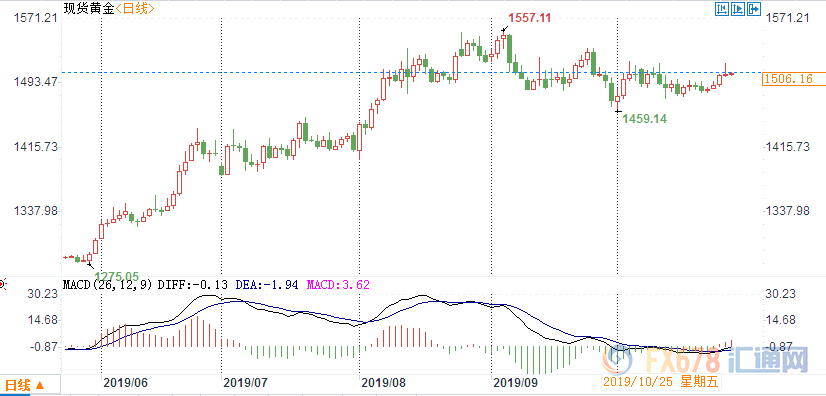Screen dimensions: 826x396
Task: Click the export arrow icon
Action: pos(754,8)
